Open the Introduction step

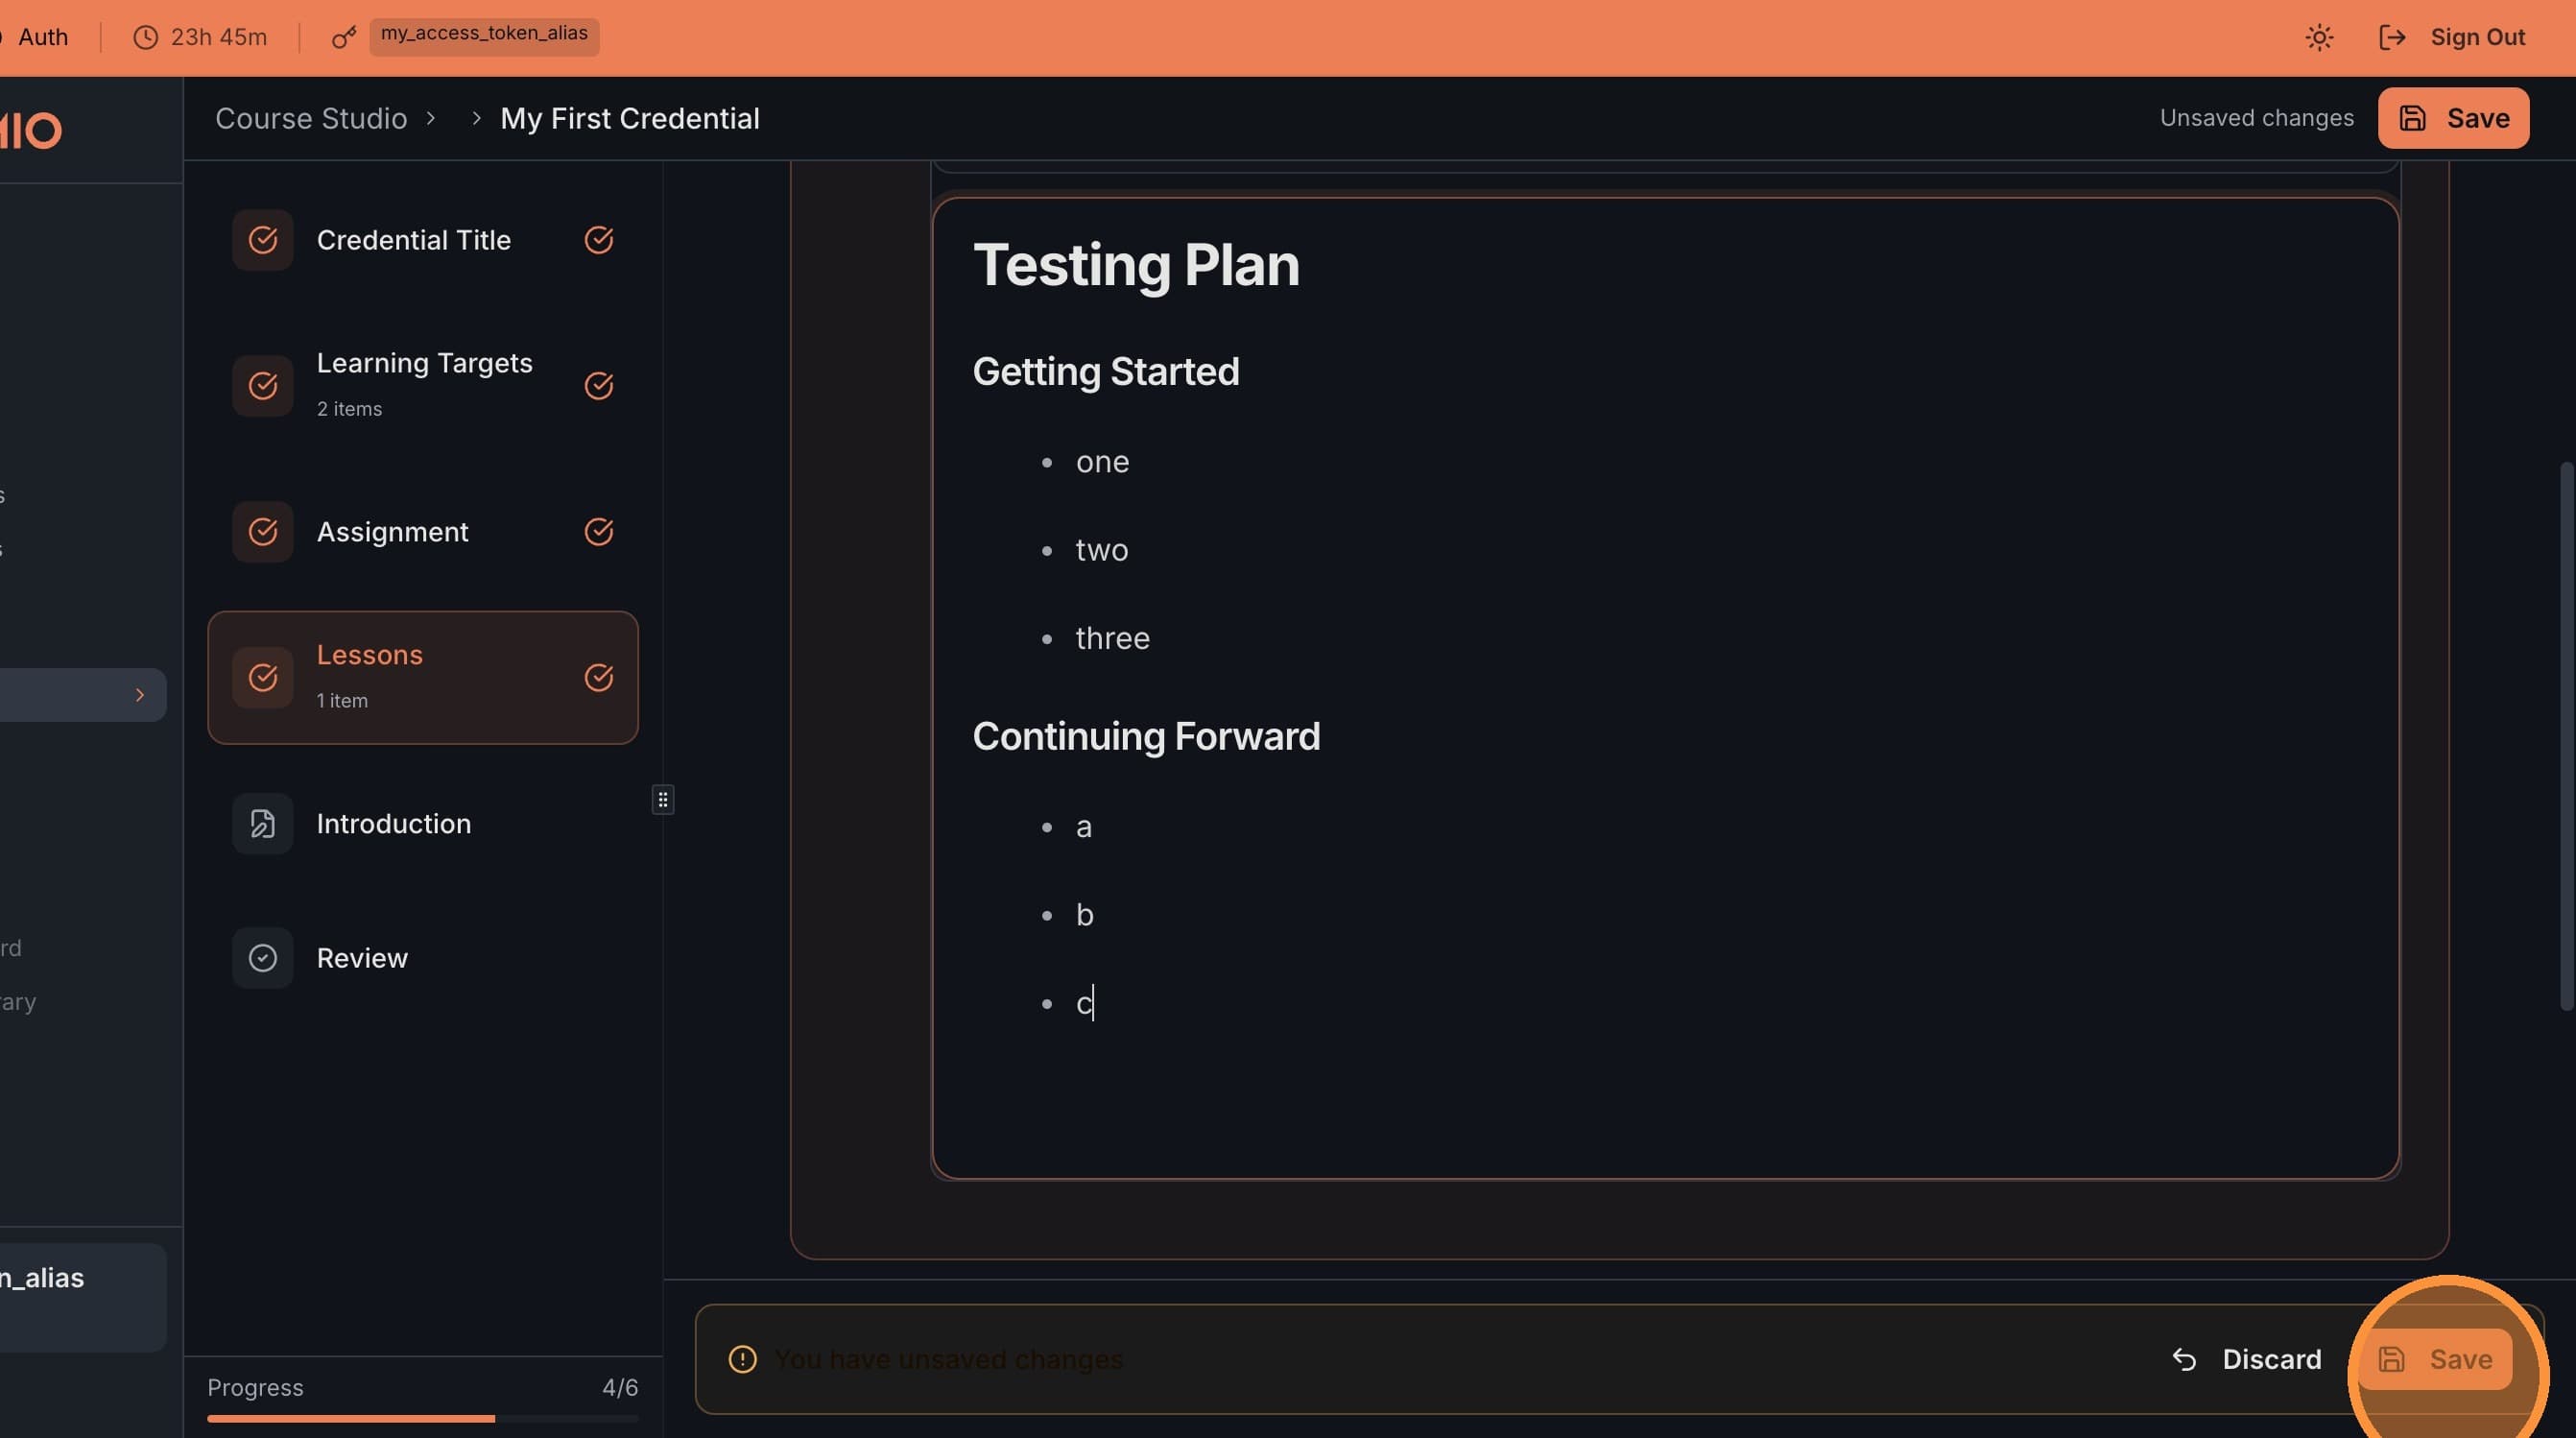[x=393, y=823]
